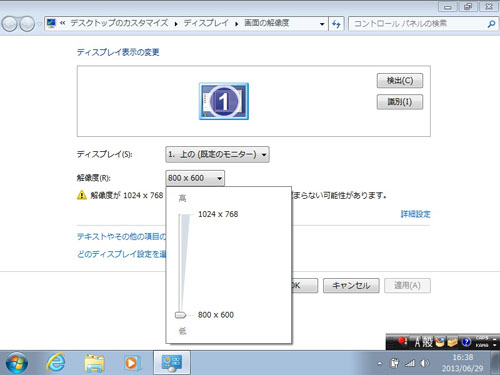Open the ディスプレイ(S) display dropdown
The width and height of the screenshot is (500, 375).
click(x=217, y=154)
